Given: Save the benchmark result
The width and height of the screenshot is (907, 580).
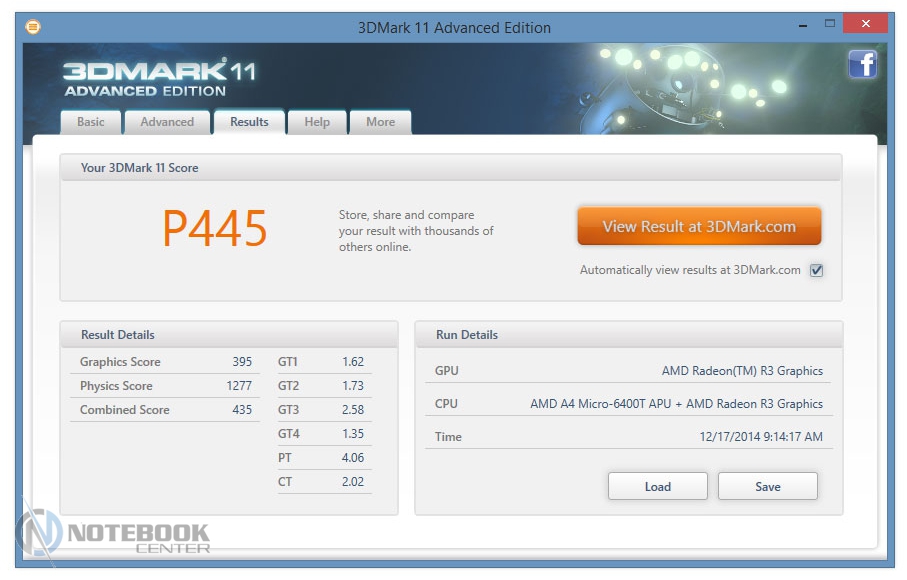Looking at the screenshot, I should [767, 487].
